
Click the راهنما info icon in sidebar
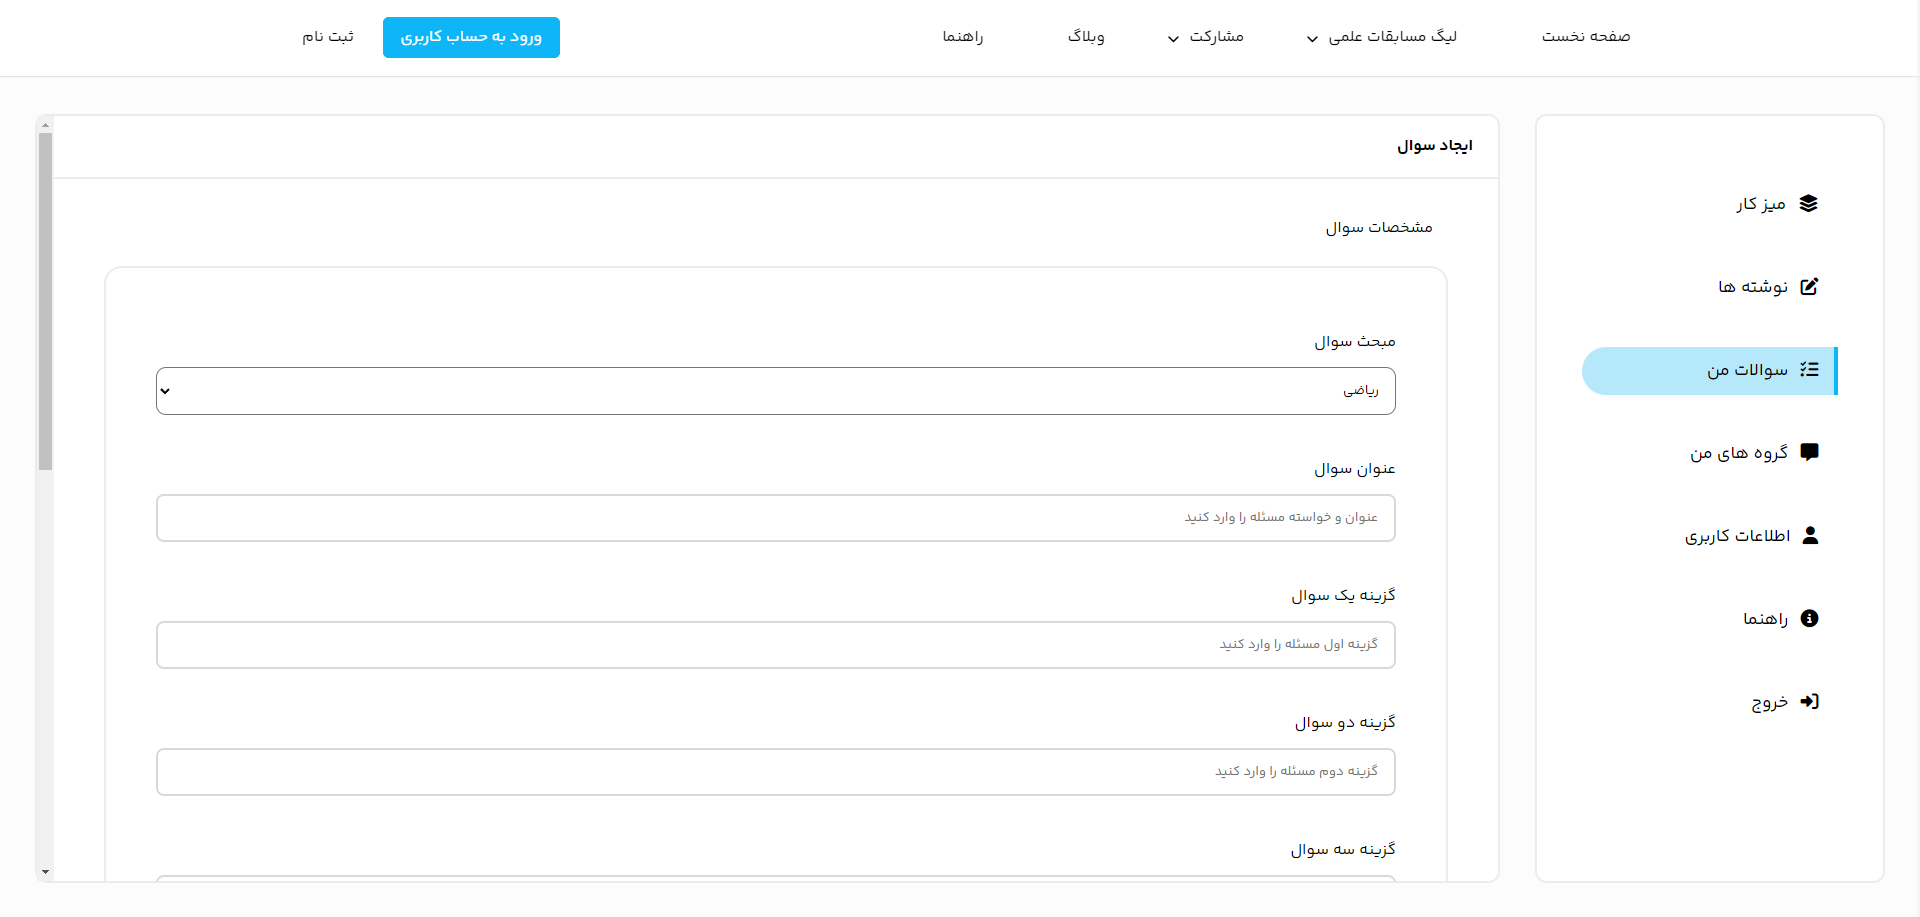pos(1809,618)
